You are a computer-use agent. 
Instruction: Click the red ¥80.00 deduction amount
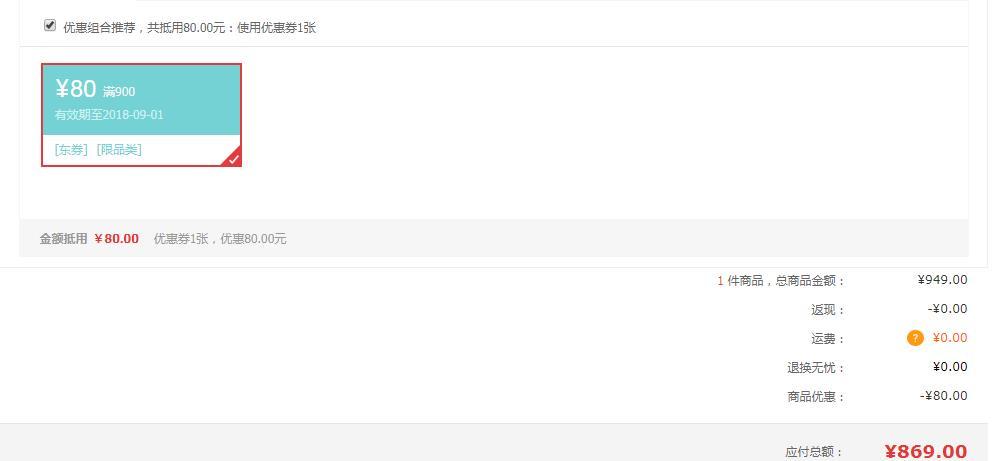tap(116, 239)
